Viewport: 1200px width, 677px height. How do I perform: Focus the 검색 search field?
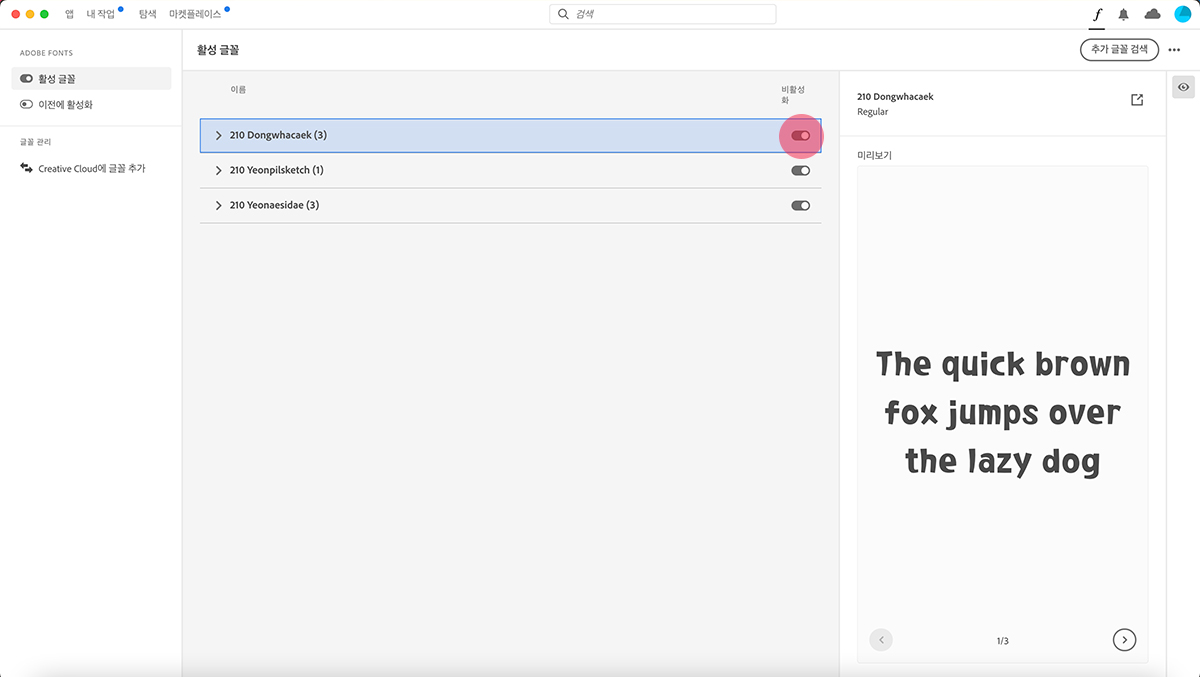point(663,14)
